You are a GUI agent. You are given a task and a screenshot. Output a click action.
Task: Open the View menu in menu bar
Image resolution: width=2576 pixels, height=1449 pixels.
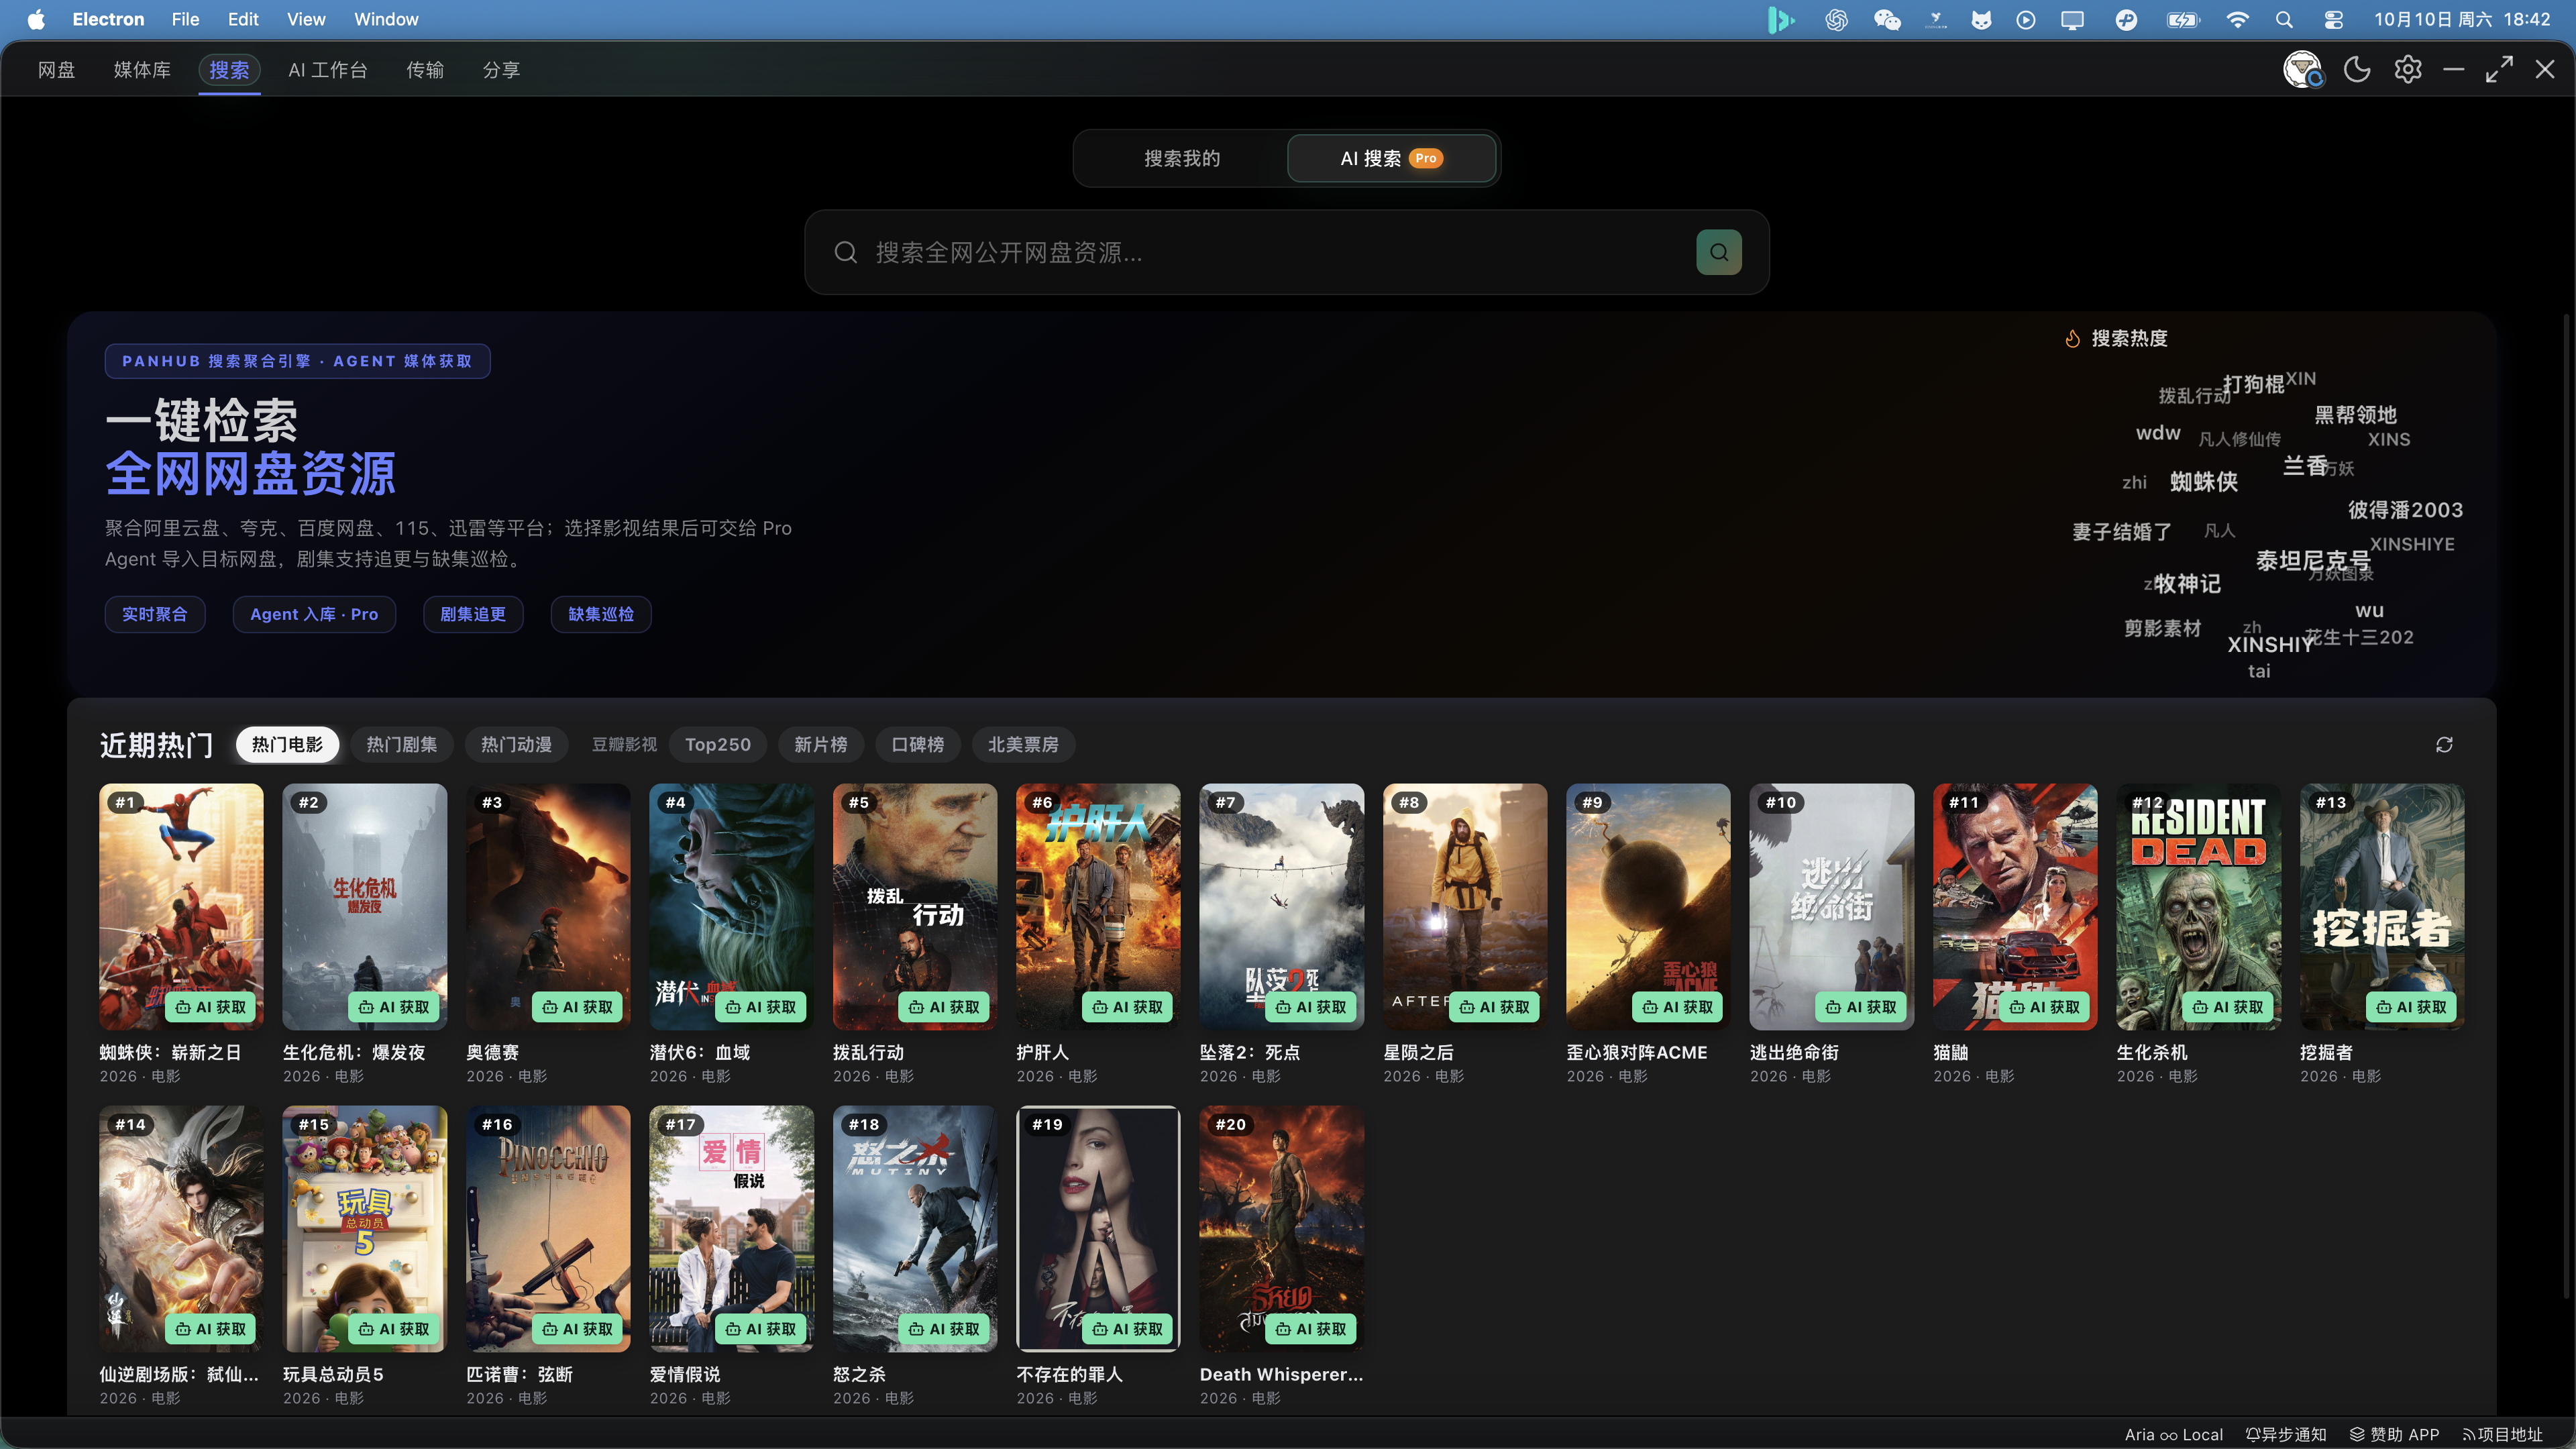pos(306,19)
